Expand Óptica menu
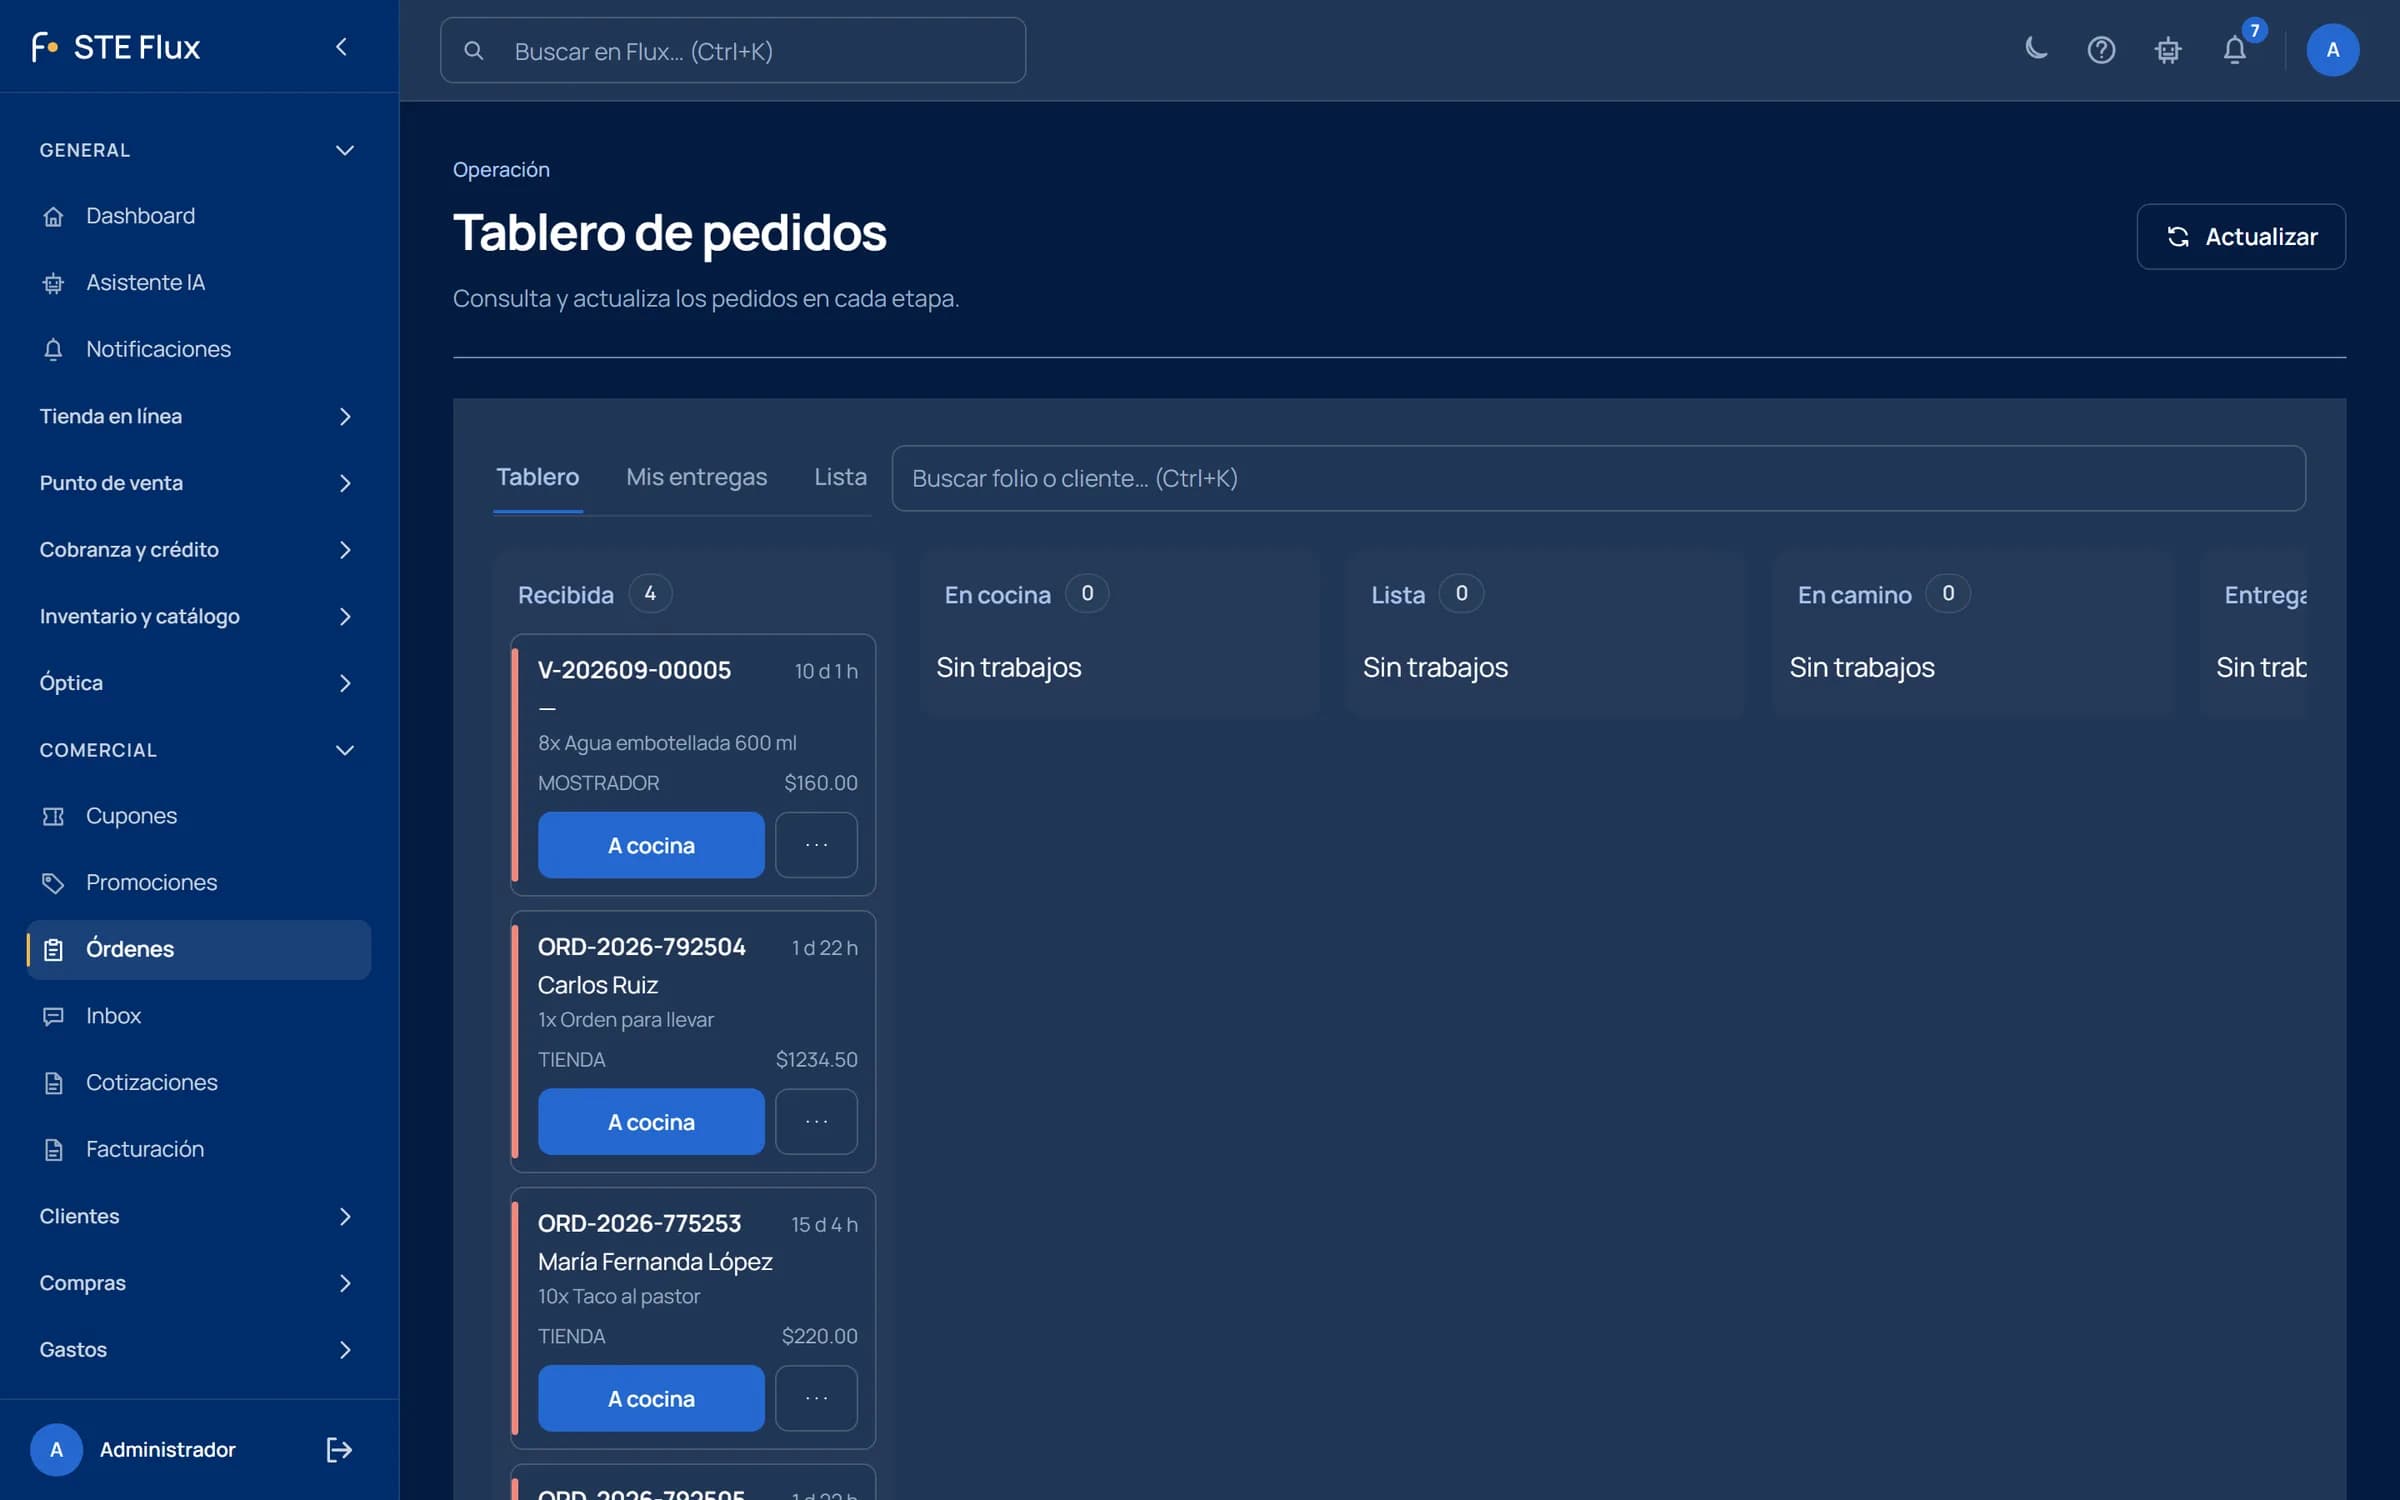Viewport: 2400px width, 1500px height. 199,683
